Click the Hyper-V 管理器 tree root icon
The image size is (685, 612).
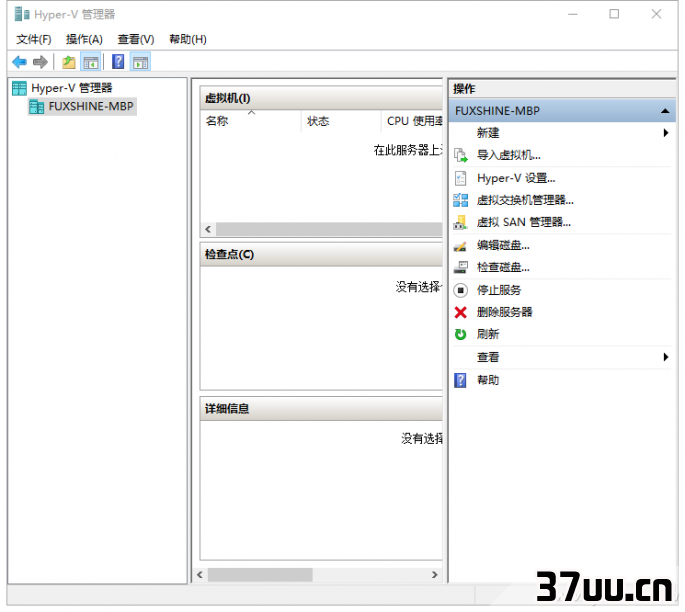(20, 88)
